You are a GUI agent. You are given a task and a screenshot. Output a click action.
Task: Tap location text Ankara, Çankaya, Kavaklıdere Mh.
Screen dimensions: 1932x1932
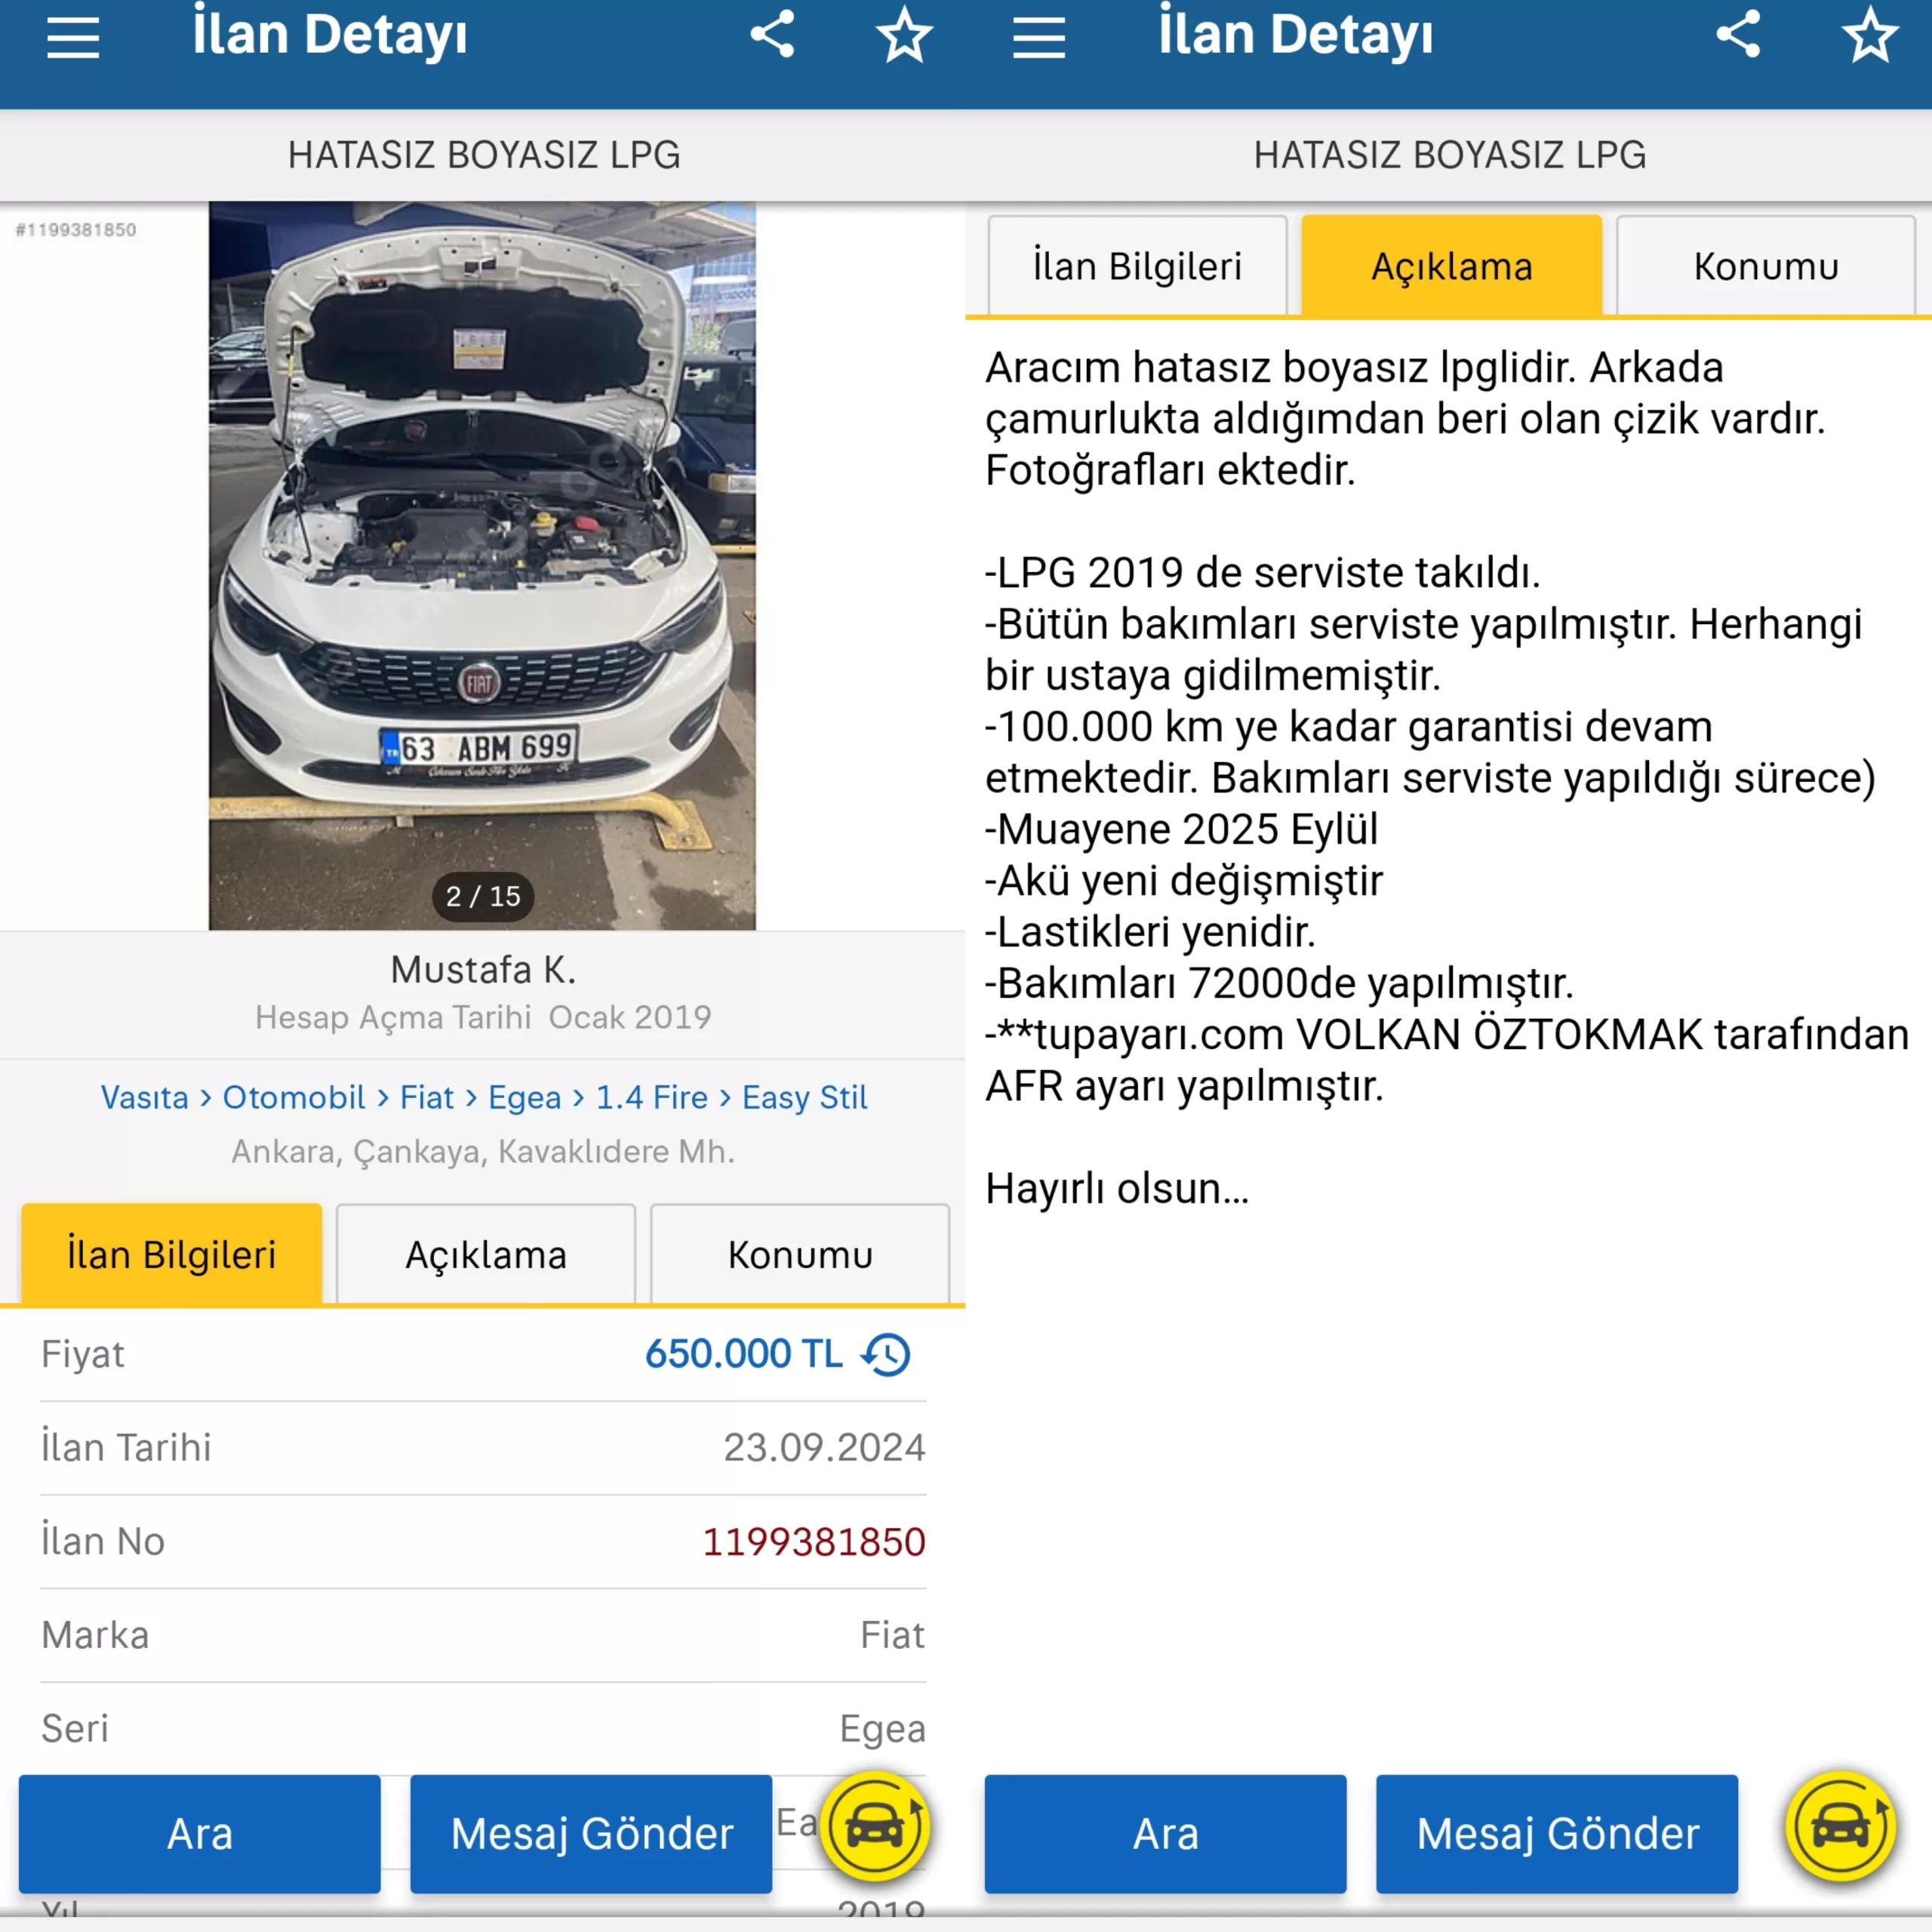tap(483, 1152)
